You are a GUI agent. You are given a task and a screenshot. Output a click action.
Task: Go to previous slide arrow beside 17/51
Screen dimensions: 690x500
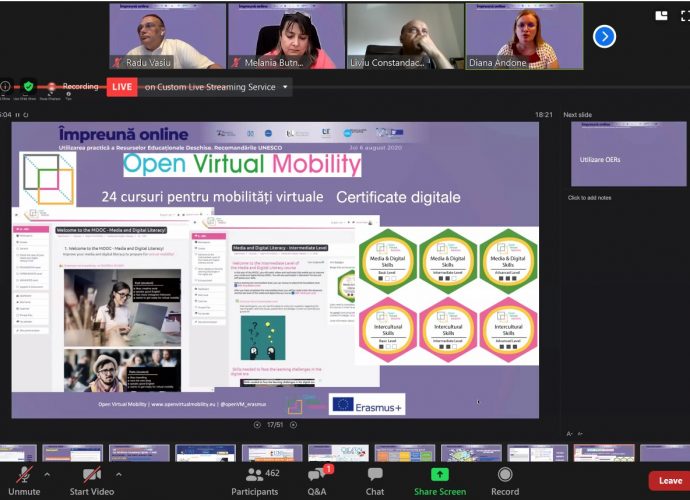click(x=257, y=425)
